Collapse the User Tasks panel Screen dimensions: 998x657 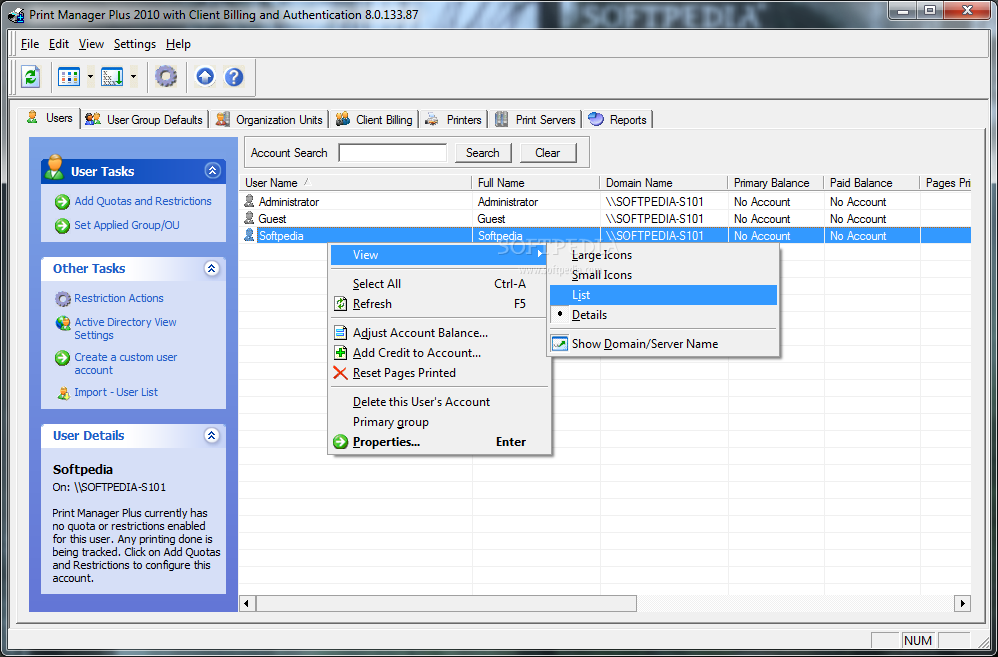tap(213, 171)
